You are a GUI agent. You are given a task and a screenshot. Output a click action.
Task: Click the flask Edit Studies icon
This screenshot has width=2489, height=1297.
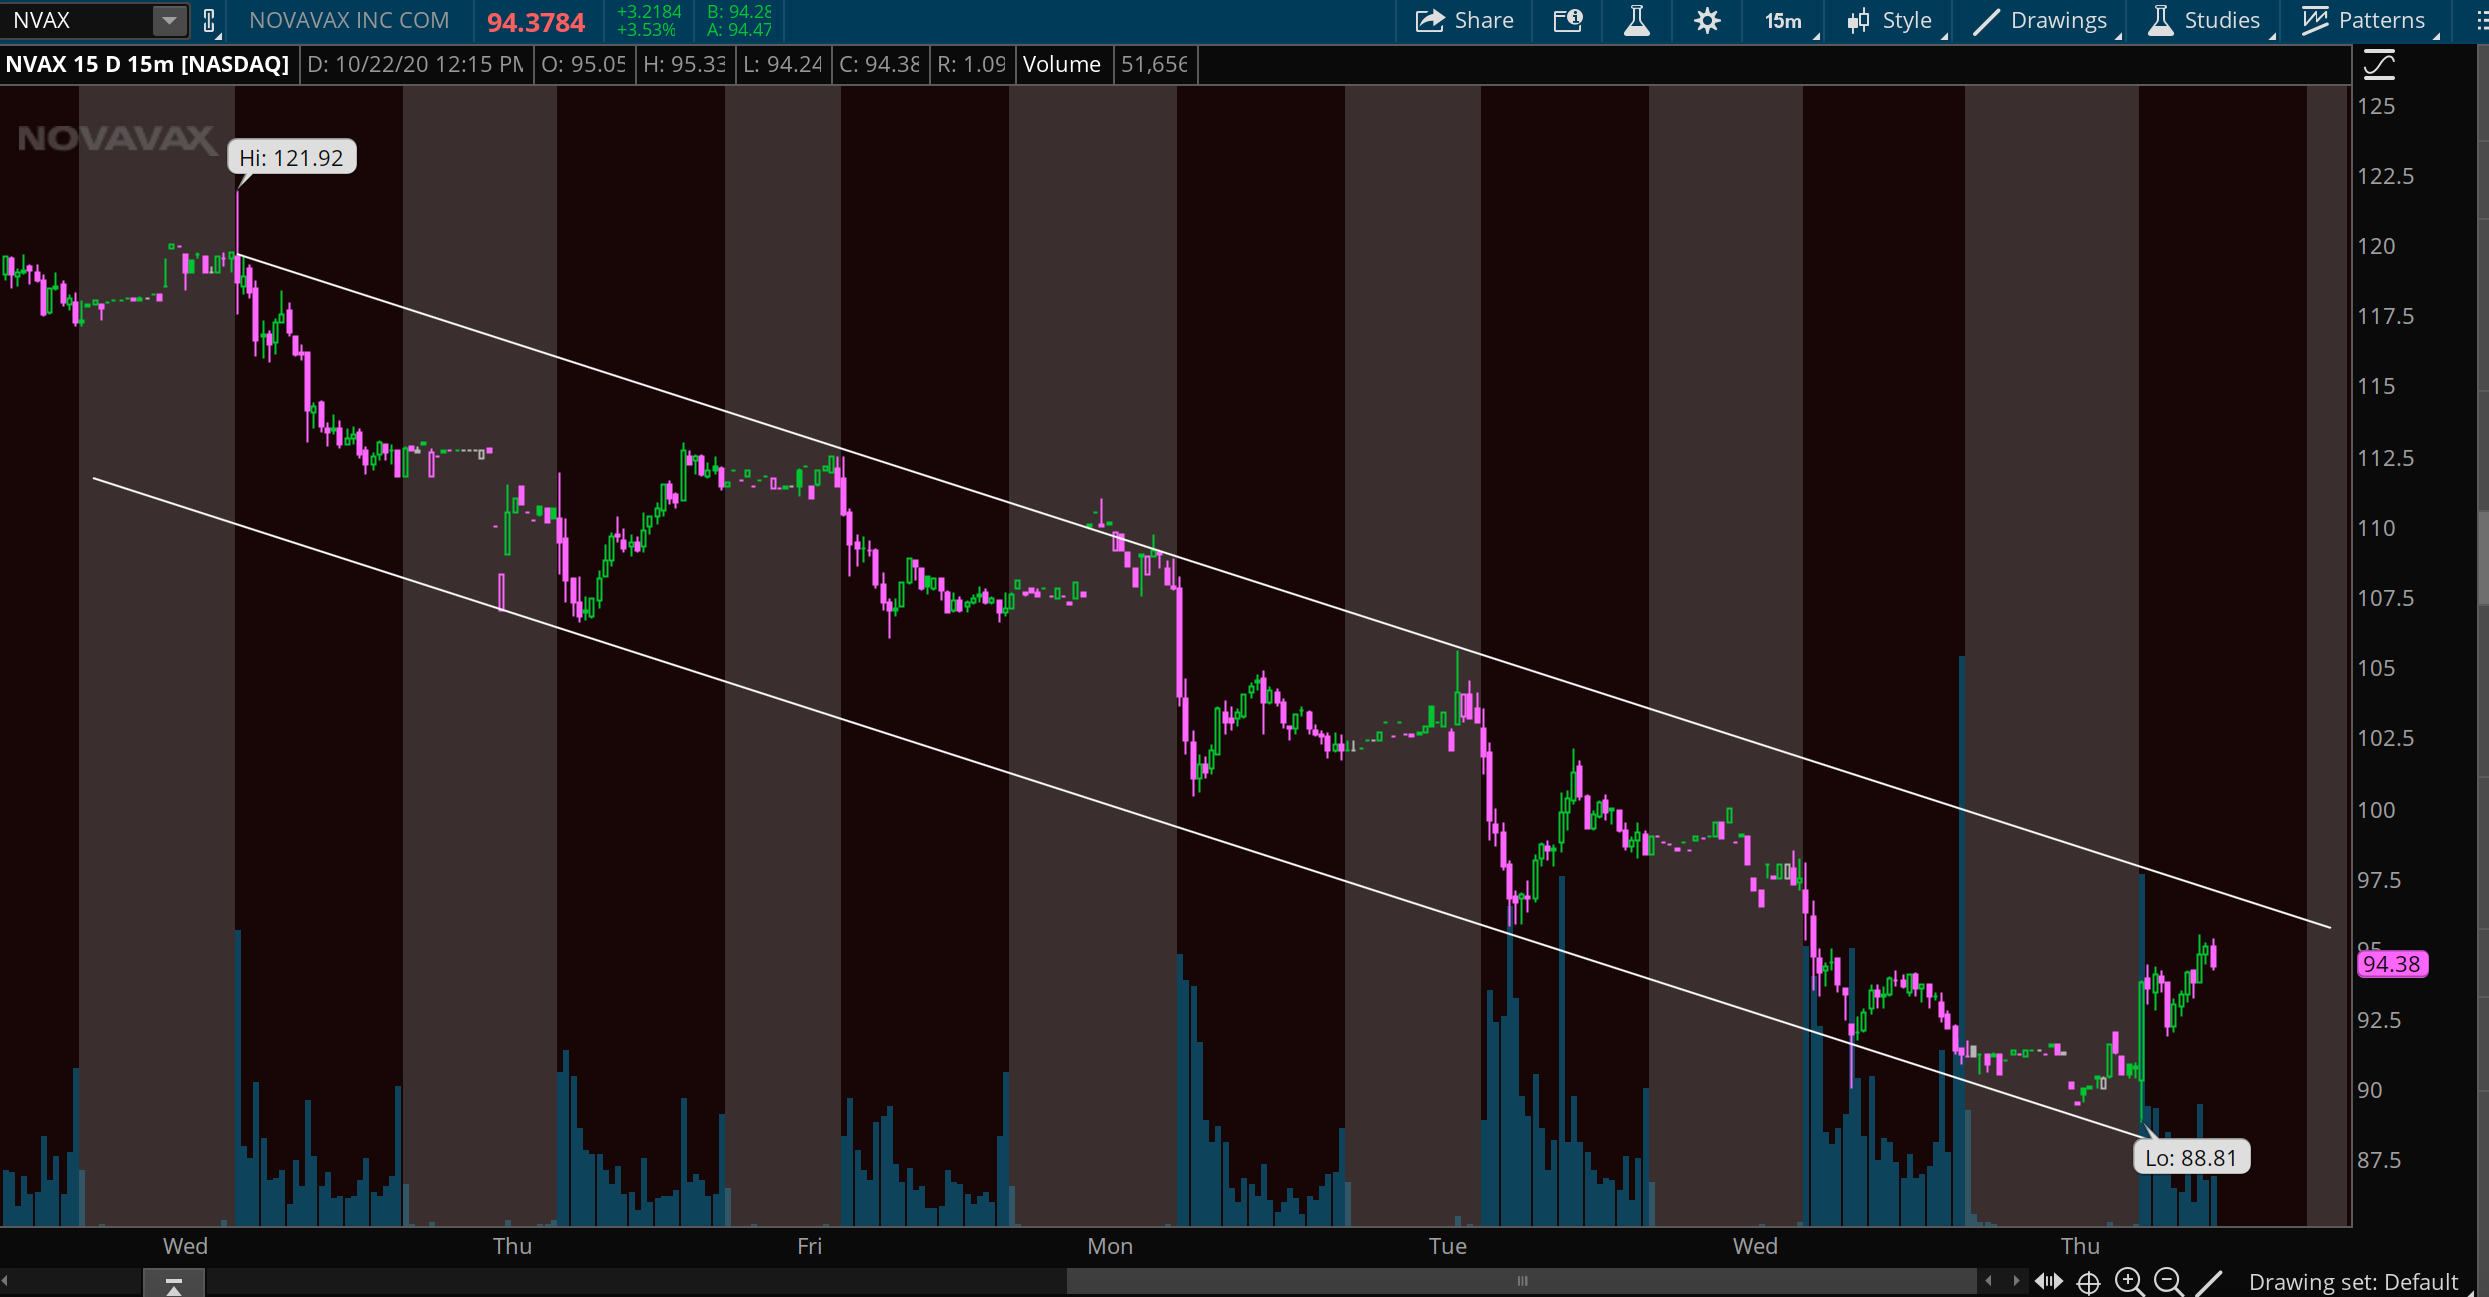pyautogui.click(x=1636, y=21)
